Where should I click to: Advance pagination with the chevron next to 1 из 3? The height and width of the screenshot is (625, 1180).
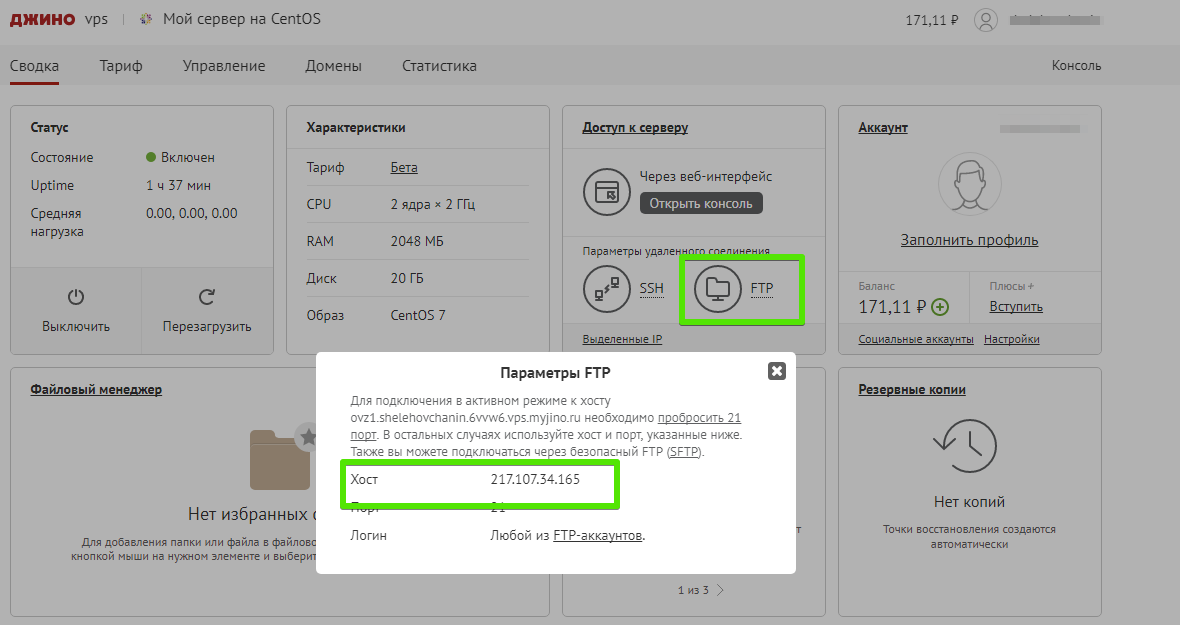point(720,589)
